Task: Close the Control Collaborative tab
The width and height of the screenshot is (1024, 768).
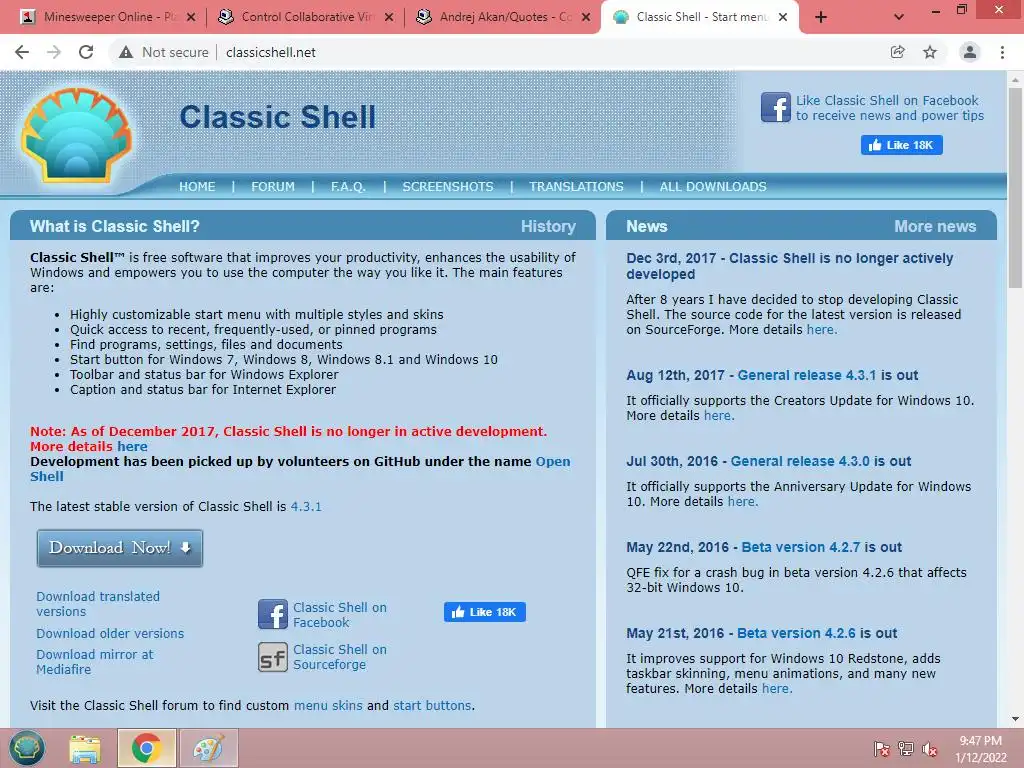Action: 389,17
